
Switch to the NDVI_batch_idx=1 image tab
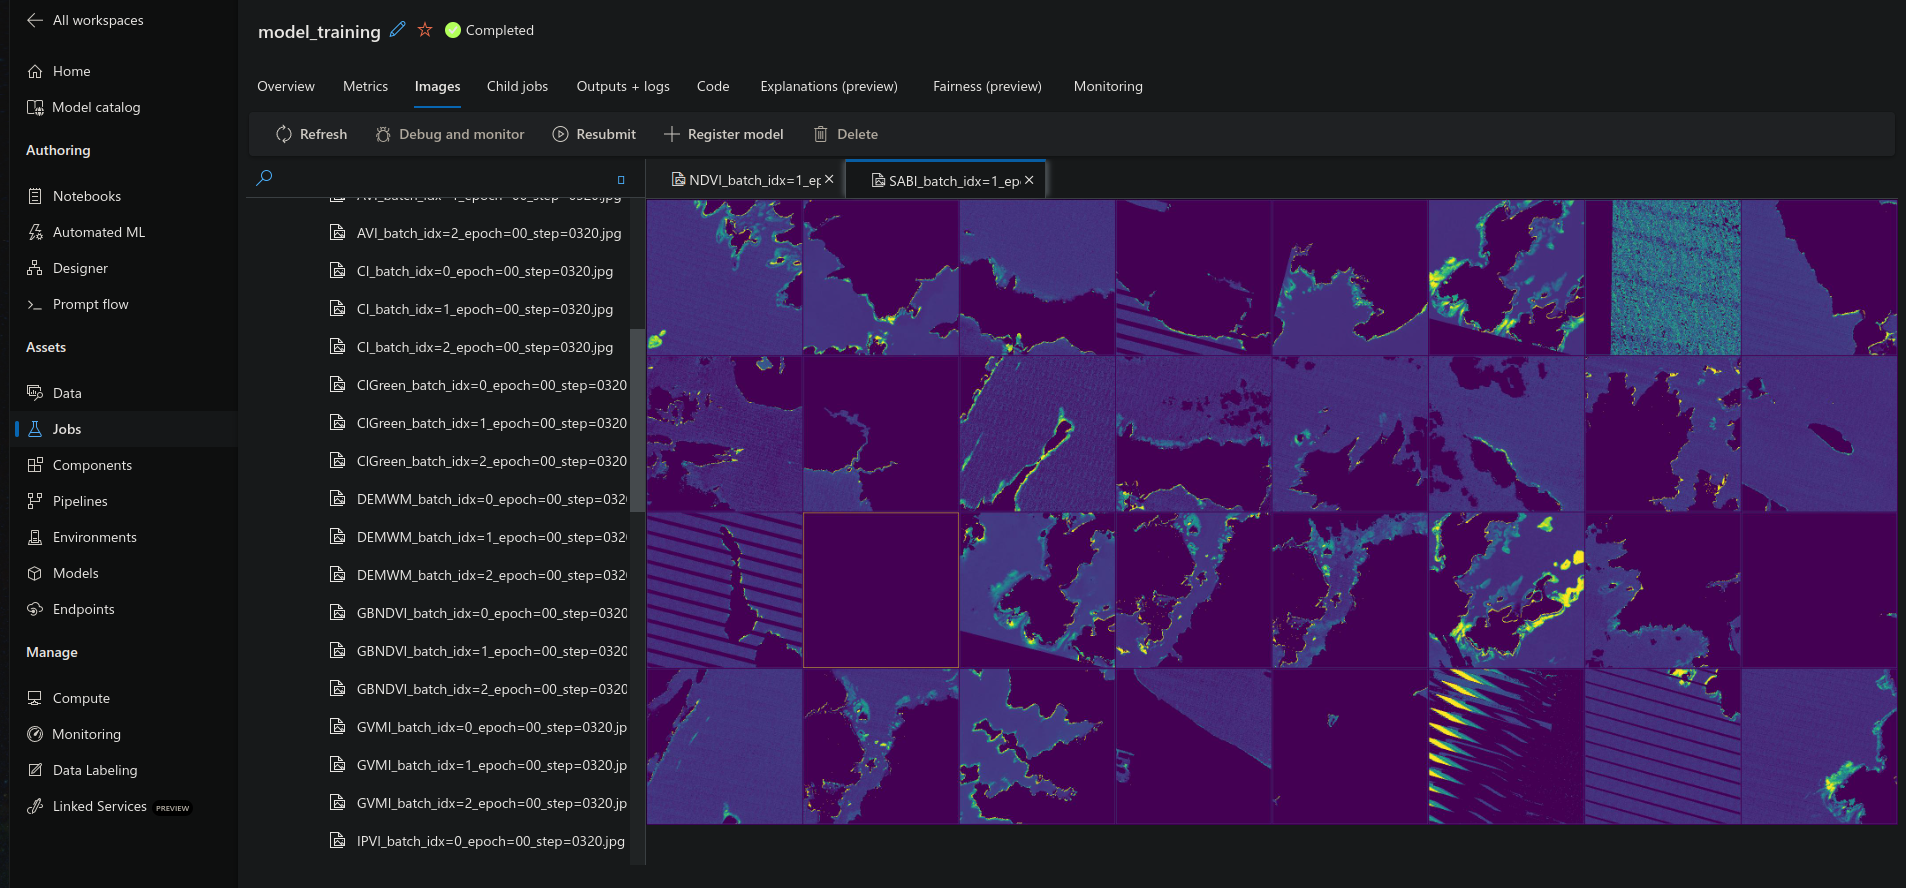745,180
